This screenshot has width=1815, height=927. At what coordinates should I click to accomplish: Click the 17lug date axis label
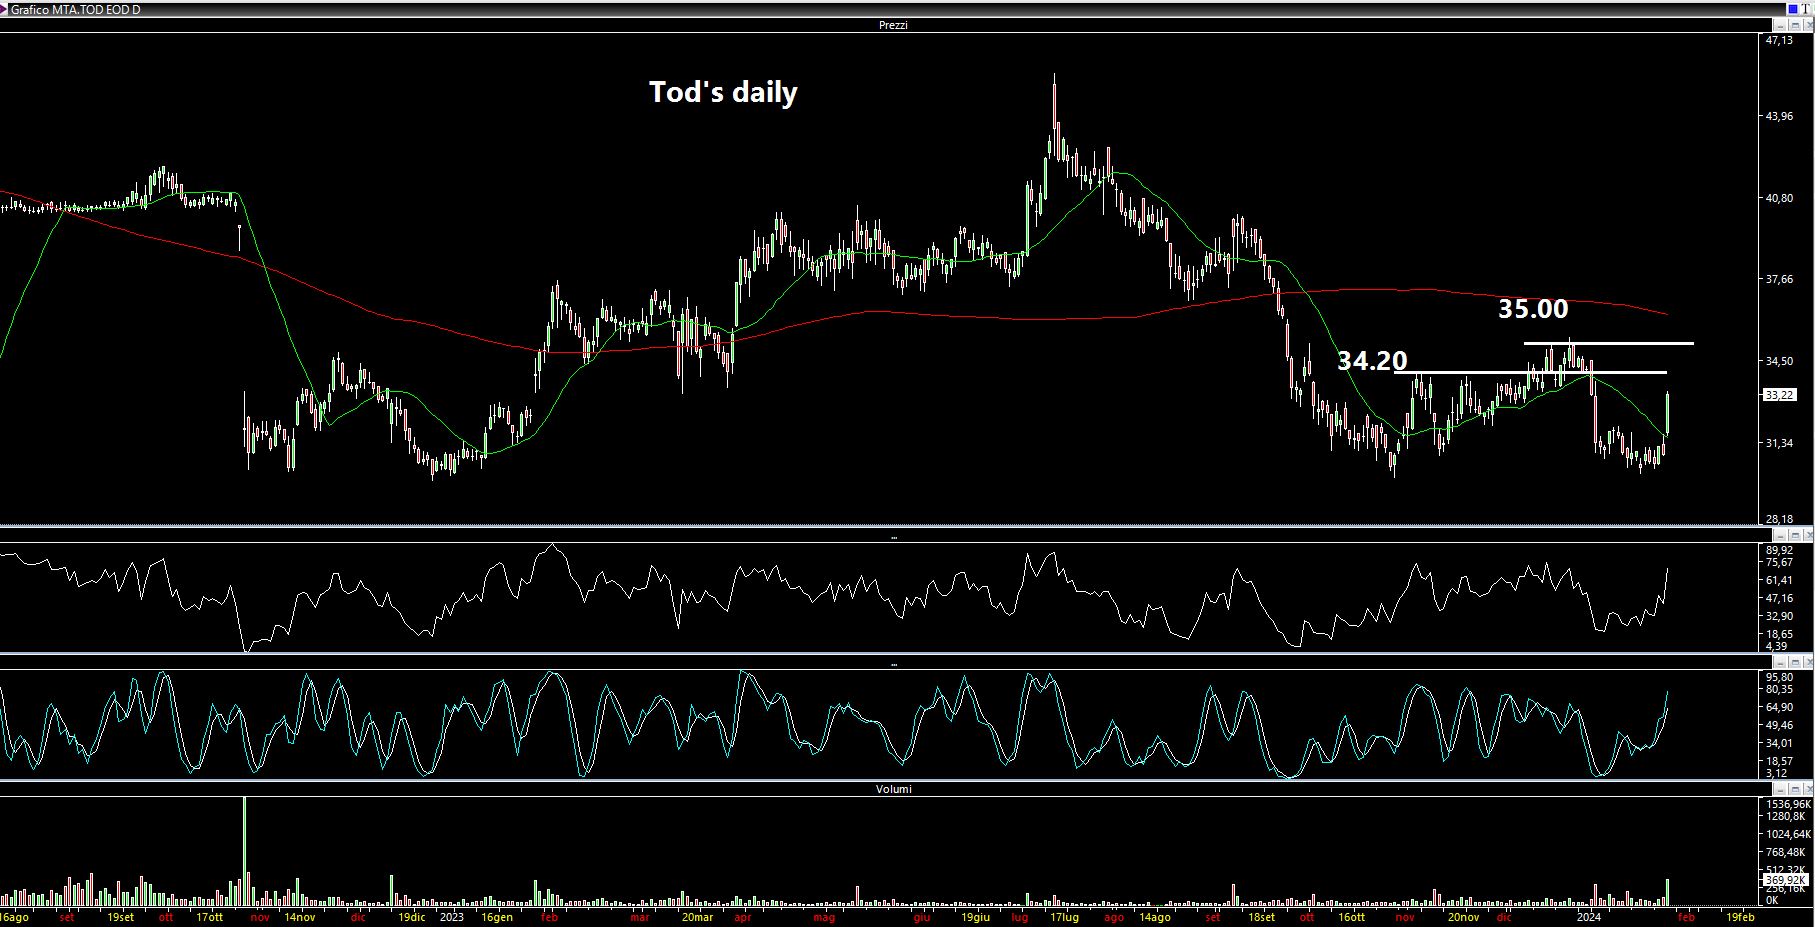(x=1064, y=917)
